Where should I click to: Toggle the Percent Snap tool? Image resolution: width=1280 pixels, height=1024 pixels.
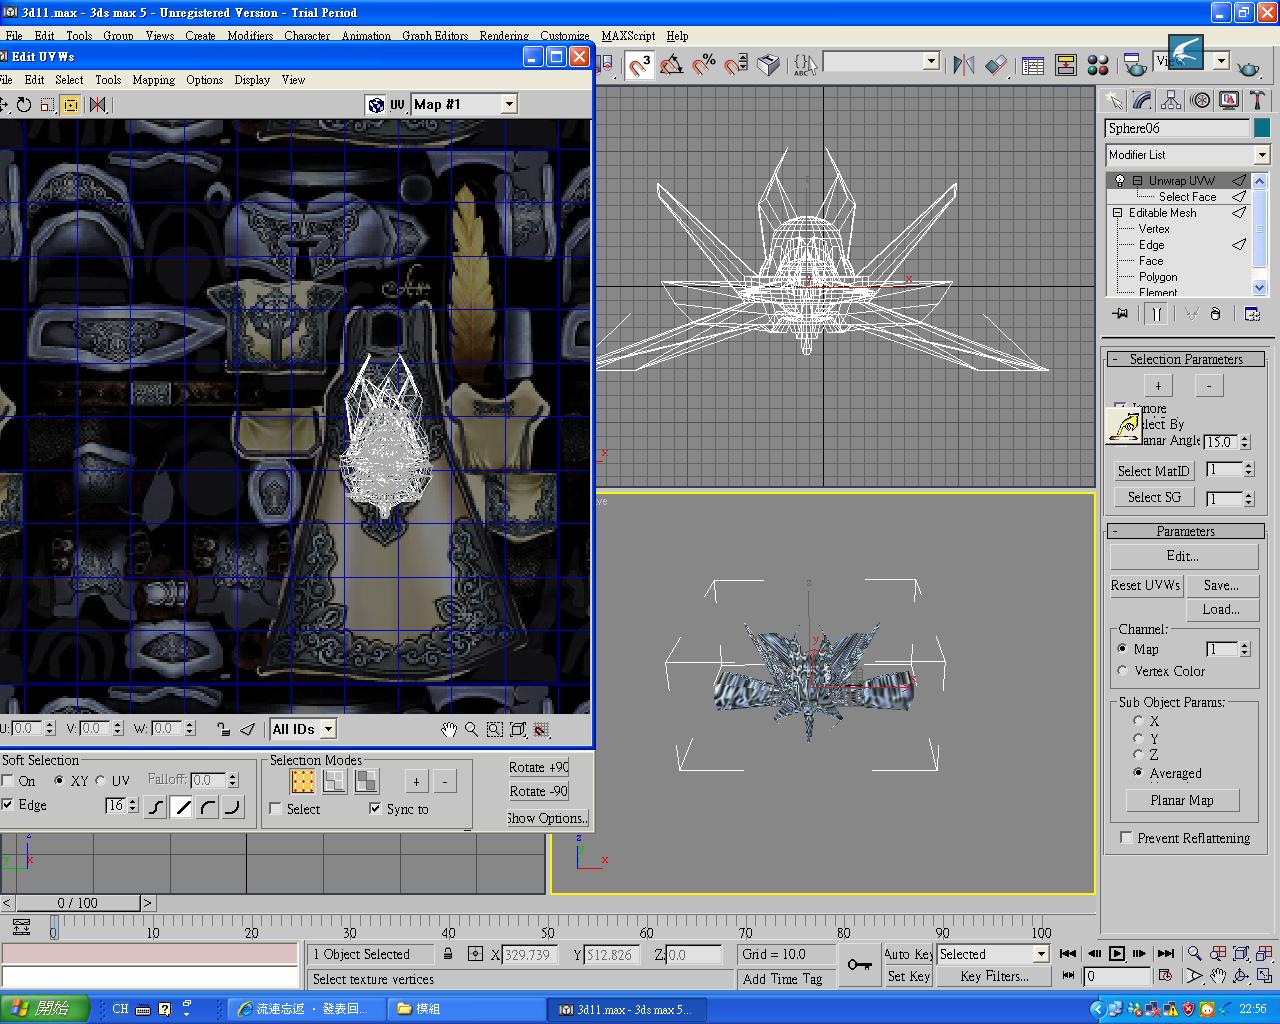tap(704, 65)
